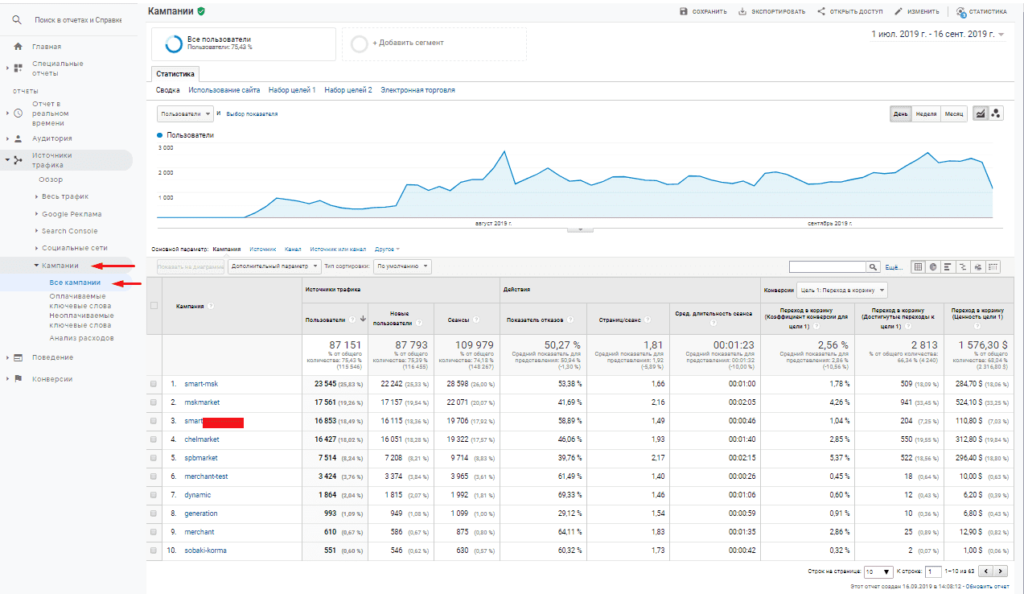
Task: Click the Сохранить save icon
Action: tap(684, 12)
